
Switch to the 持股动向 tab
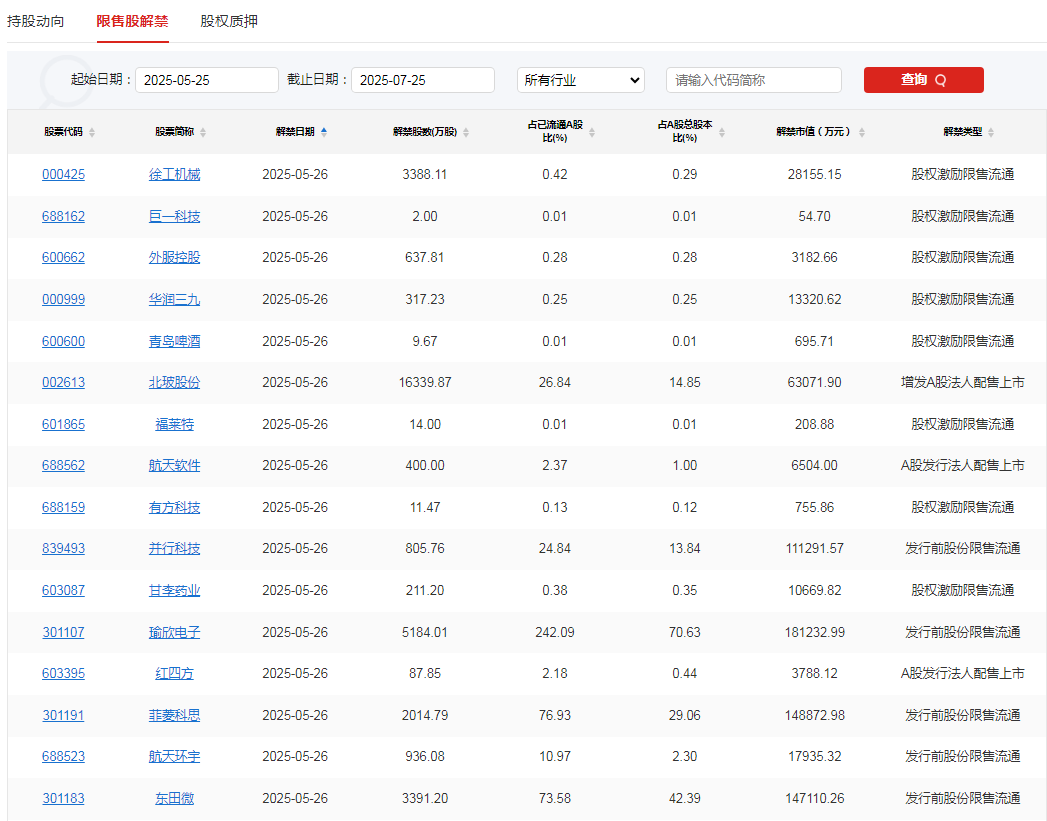pyautogui.click(x=35, y=20)
